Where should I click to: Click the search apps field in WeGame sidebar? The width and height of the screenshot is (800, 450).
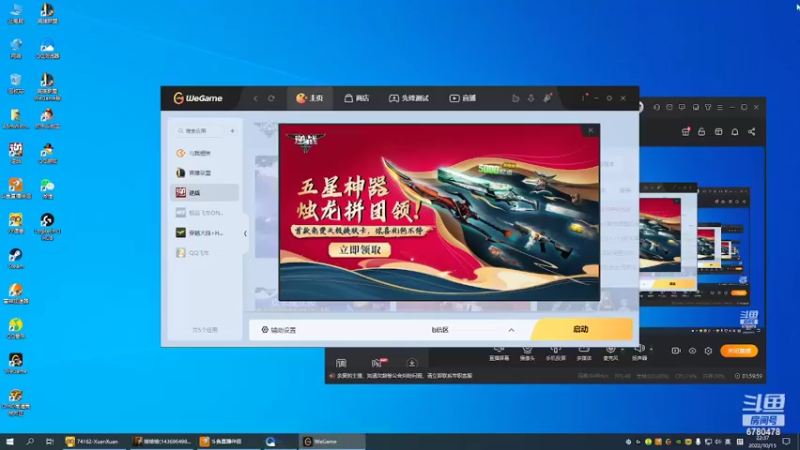(199, 131)
